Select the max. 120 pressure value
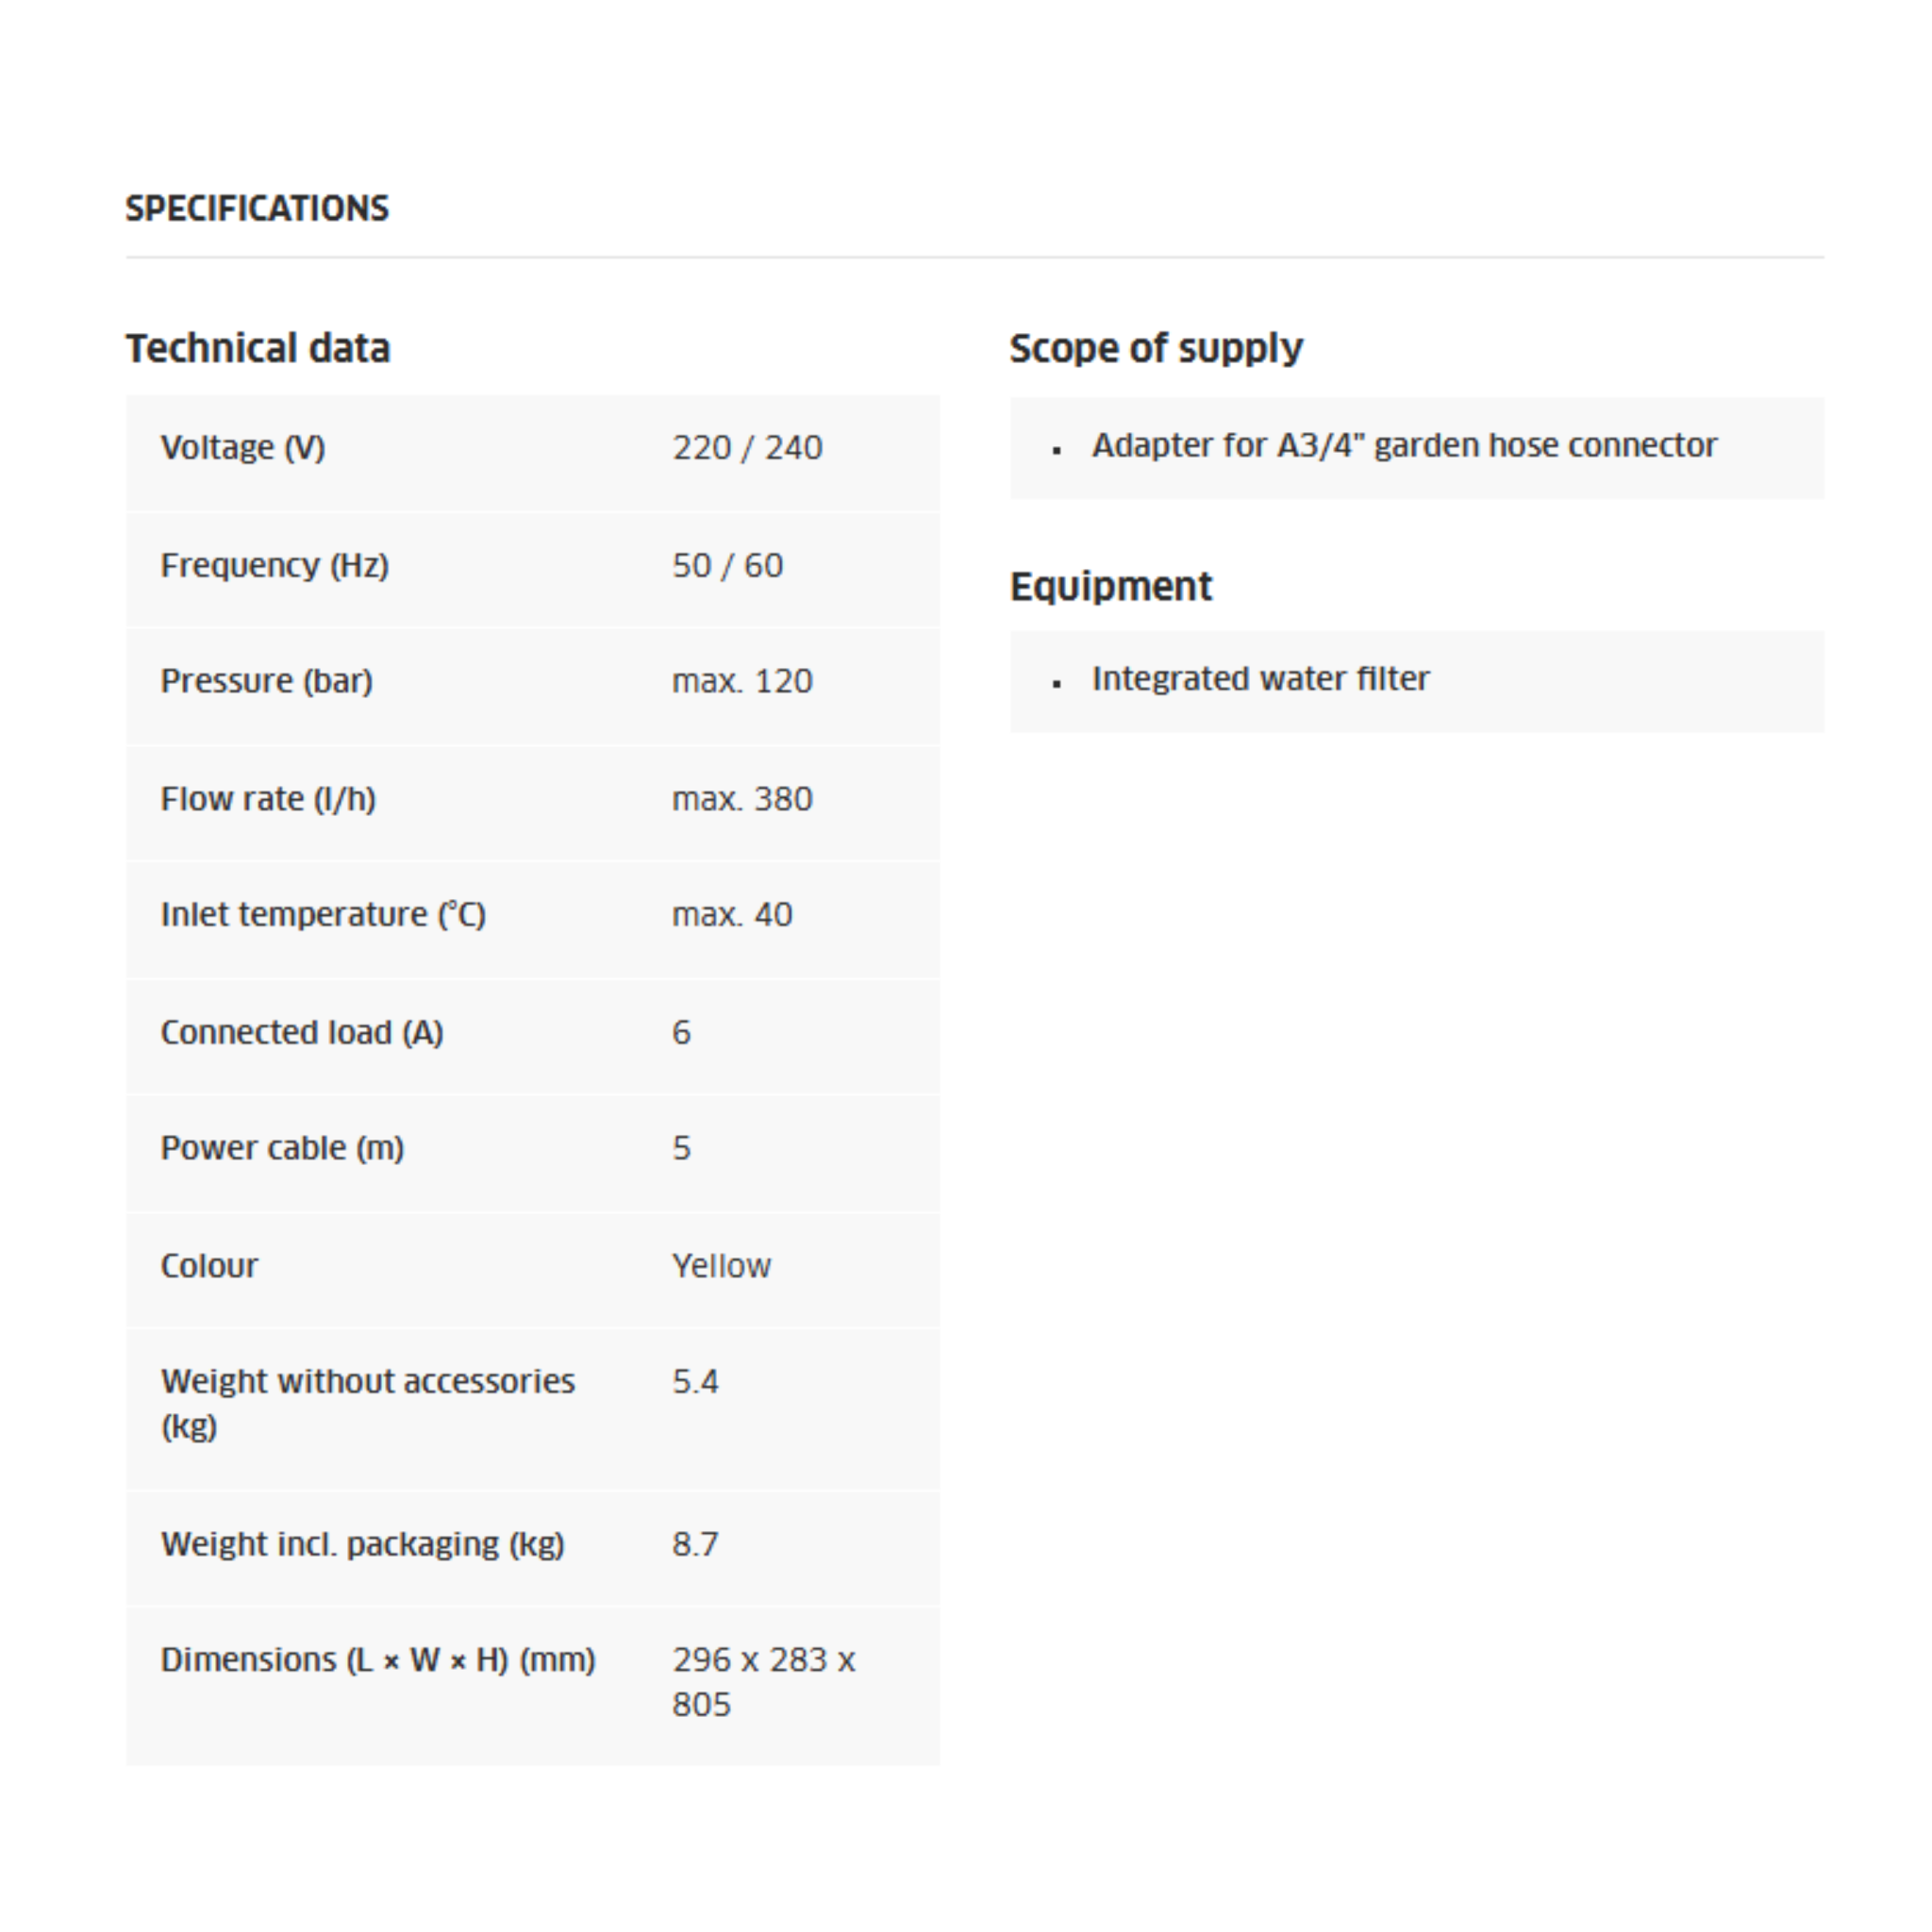 (741, 681)
